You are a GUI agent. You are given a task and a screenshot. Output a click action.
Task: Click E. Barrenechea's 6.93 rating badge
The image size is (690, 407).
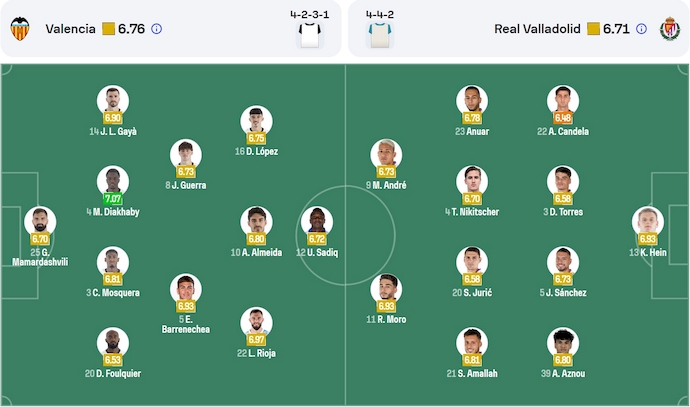[x=185, y=306]
